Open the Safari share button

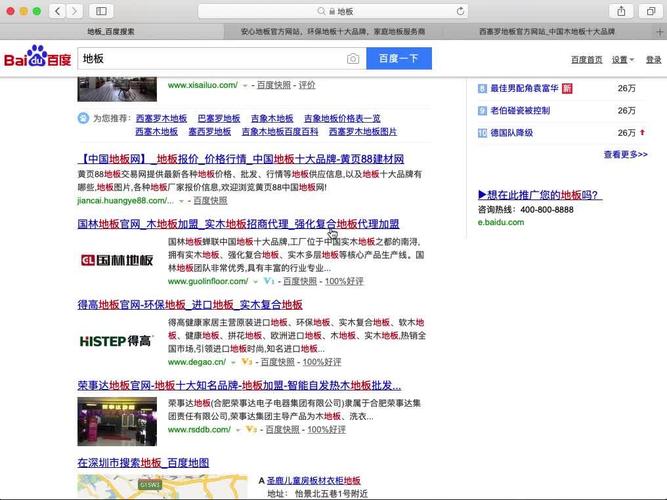[x=621, y=11]
